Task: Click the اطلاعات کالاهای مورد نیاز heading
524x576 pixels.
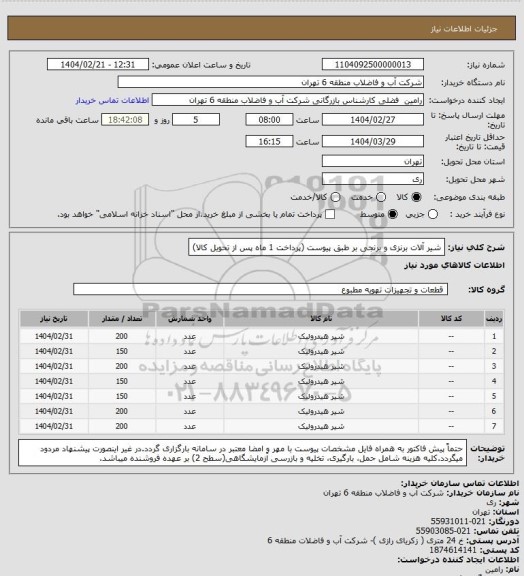Action: click(454, 266)
